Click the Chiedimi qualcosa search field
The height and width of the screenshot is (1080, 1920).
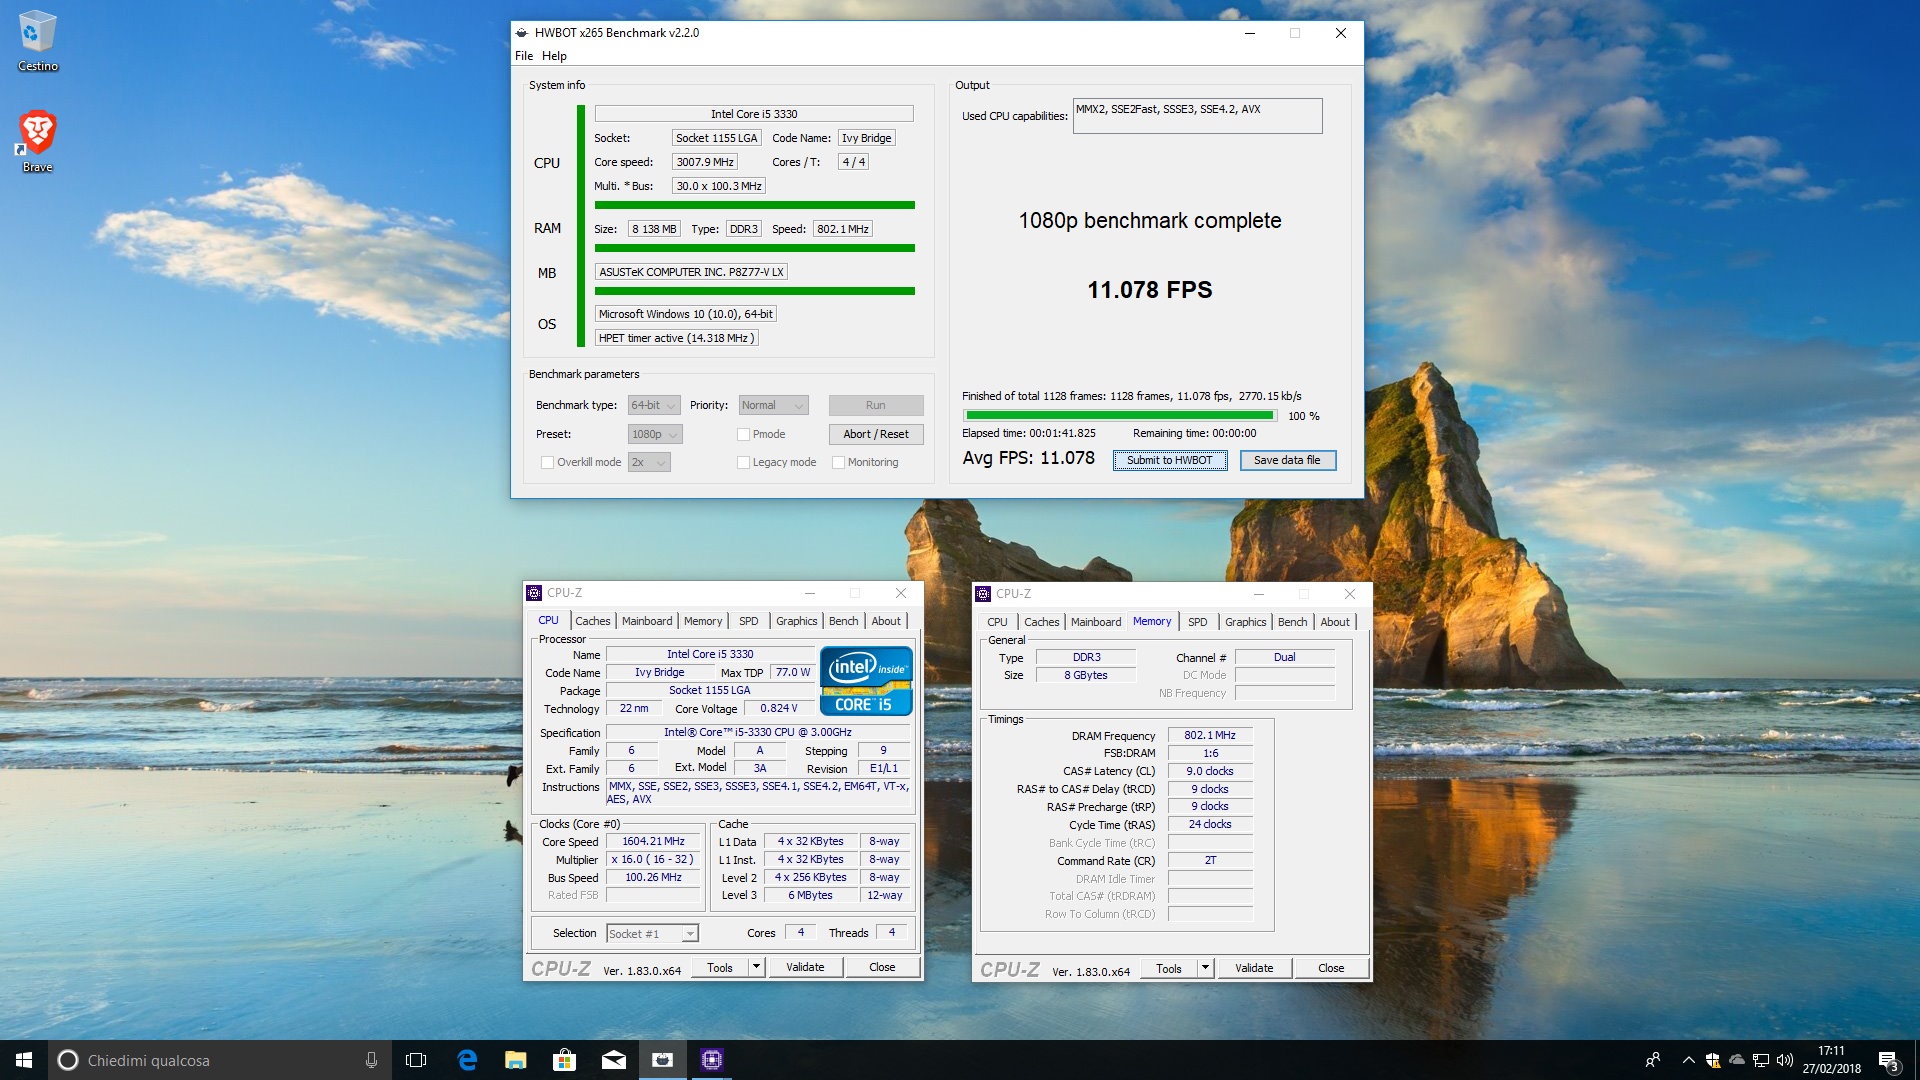(220, 1060)
